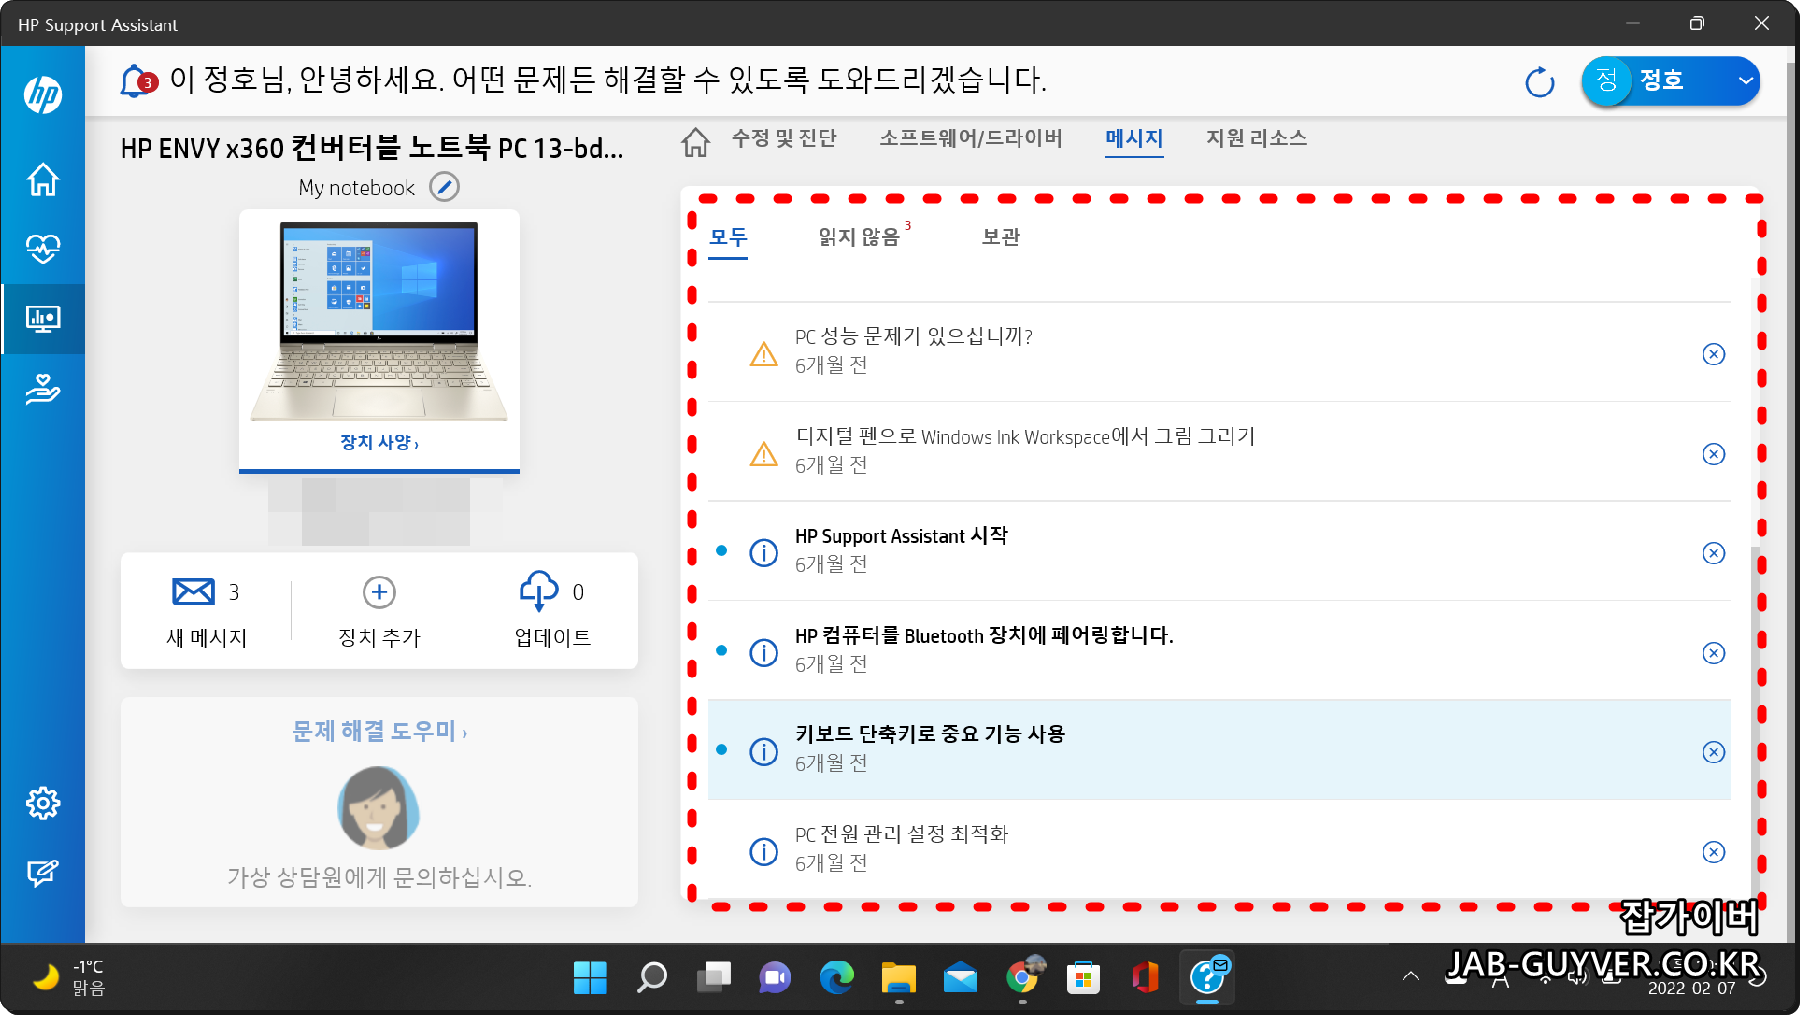Click the virtual agent avatar image
The width and height of the screenshot is (1800, 1015).
tap(378, 808)
